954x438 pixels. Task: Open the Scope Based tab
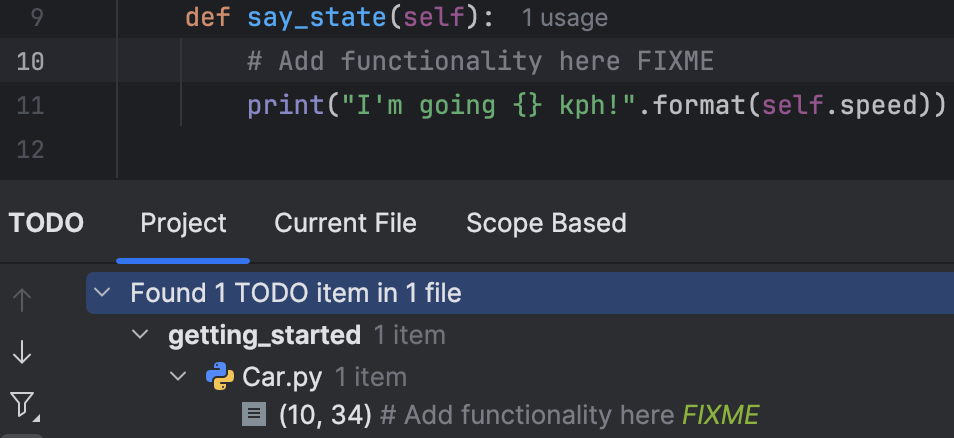point(546,222)
